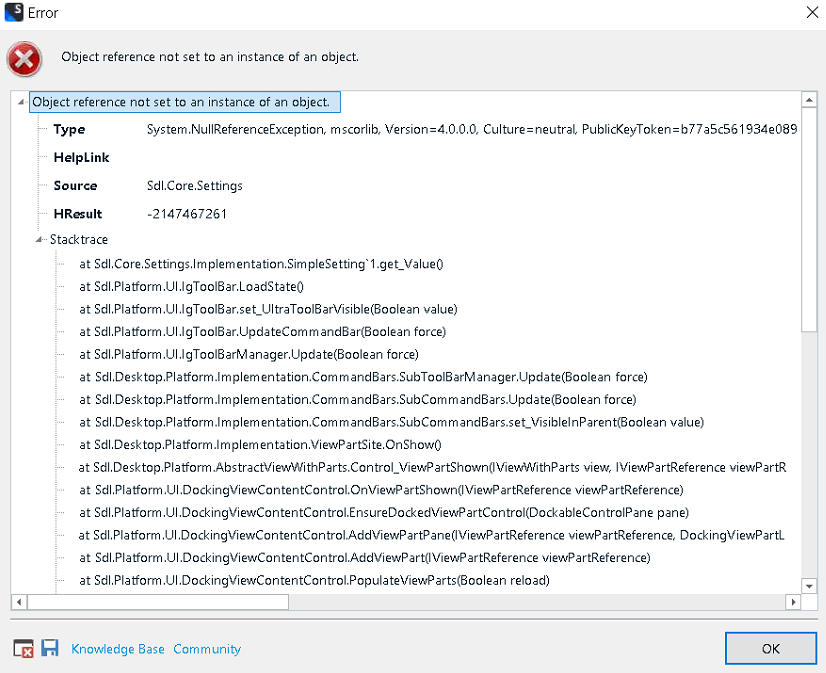Click the right arrow of the horizontal scrollbar
826x673 pixels.
tap(793, 602)
